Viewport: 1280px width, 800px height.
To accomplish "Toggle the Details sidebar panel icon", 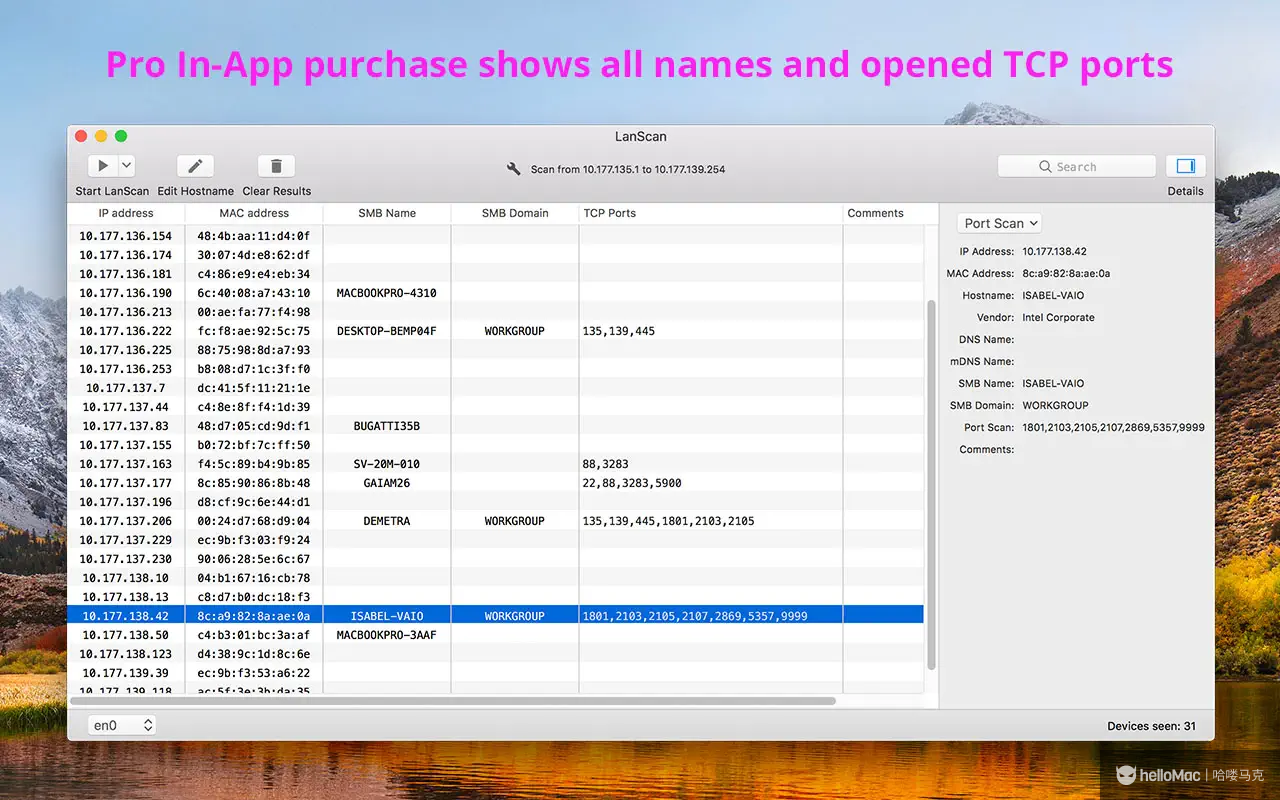I will 1186,166.
